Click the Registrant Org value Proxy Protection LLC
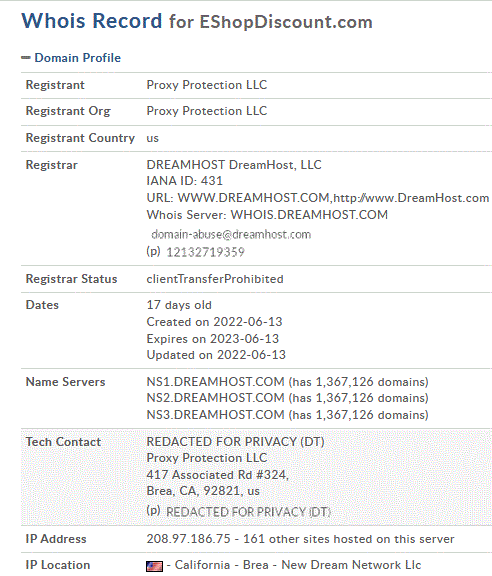The image size is (492, 576). click(207, 111)
